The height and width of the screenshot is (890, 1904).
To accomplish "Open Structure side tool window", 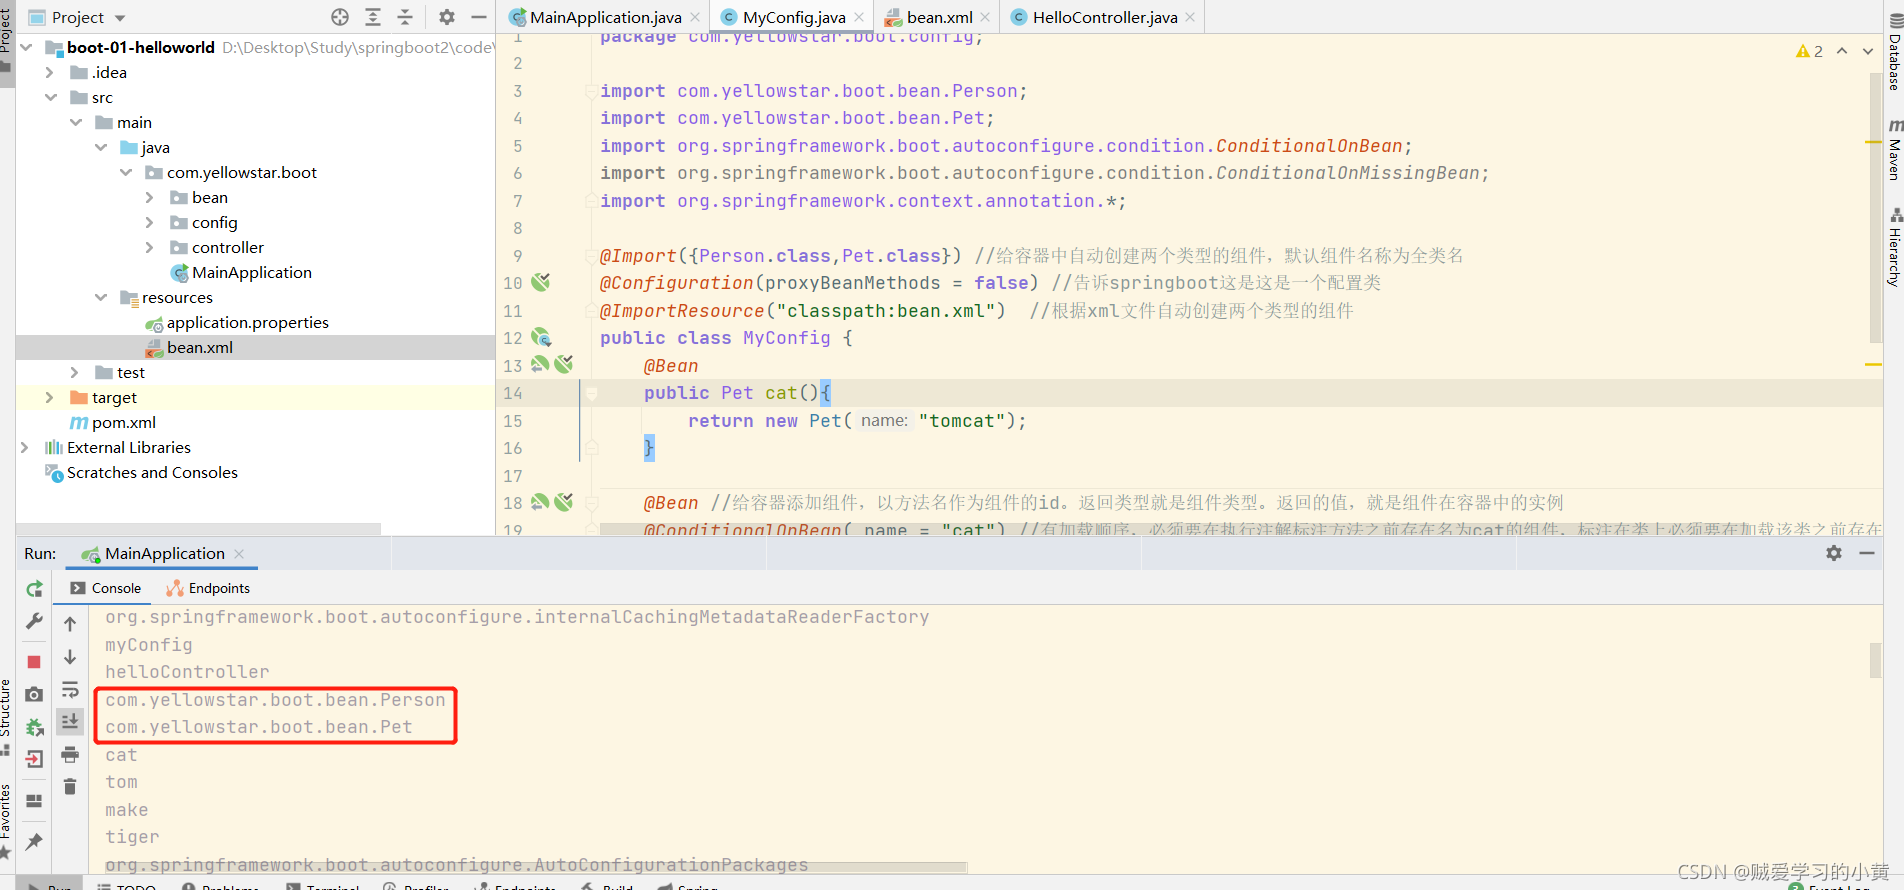I will pyautogui.click(x=6, y=715).
